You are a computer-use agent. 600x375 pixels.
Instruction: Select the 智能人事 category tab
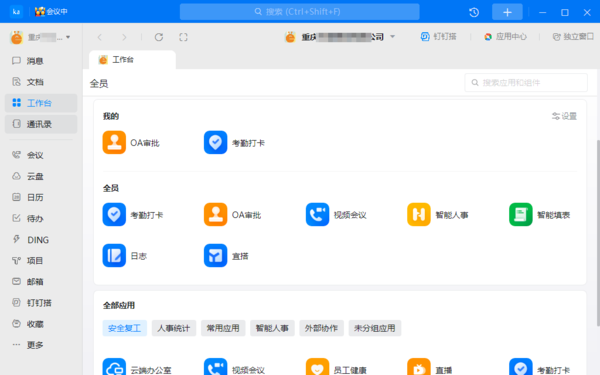point(272,328)
